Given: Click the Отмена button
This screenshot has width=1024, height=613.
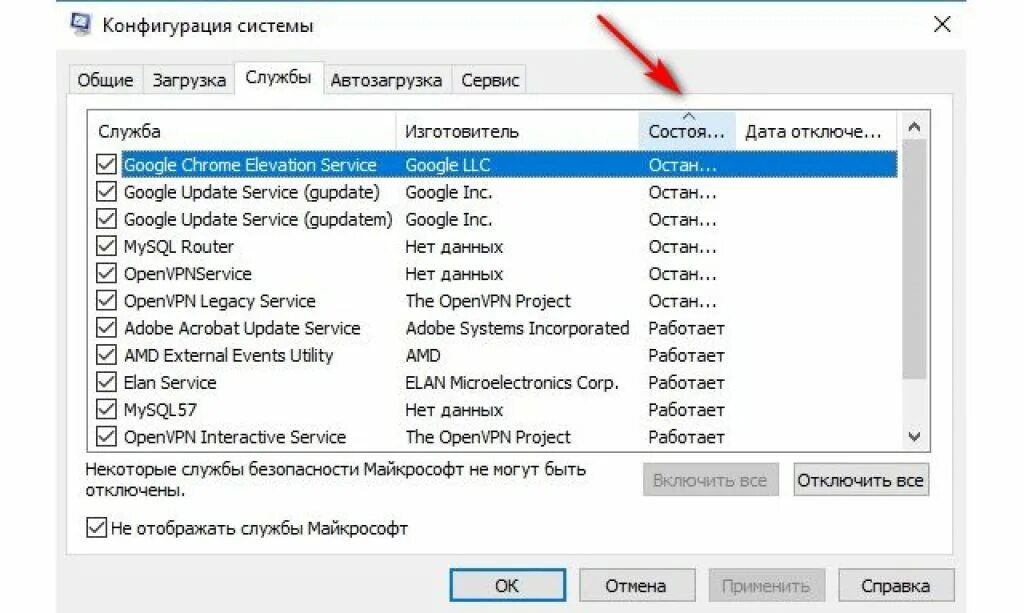Looking at the screenshot, I should pyautogui.click(x=636, y=586).
